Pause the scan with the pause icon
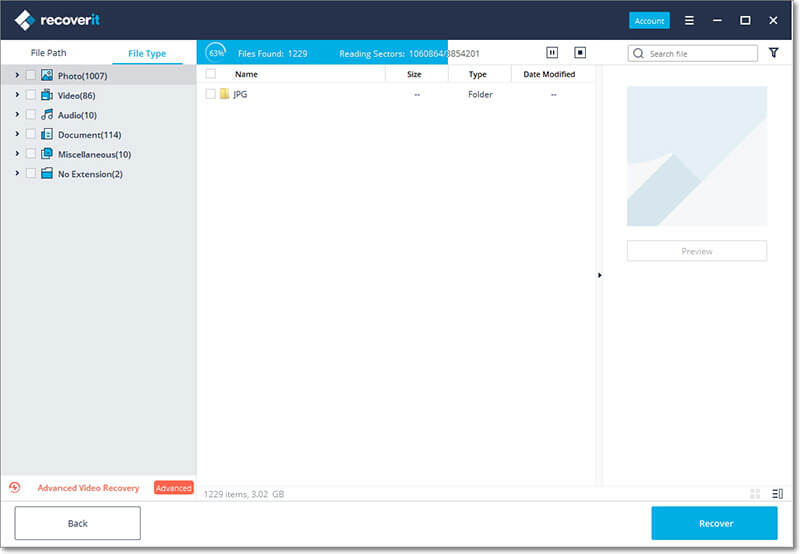 coord(552,53)
